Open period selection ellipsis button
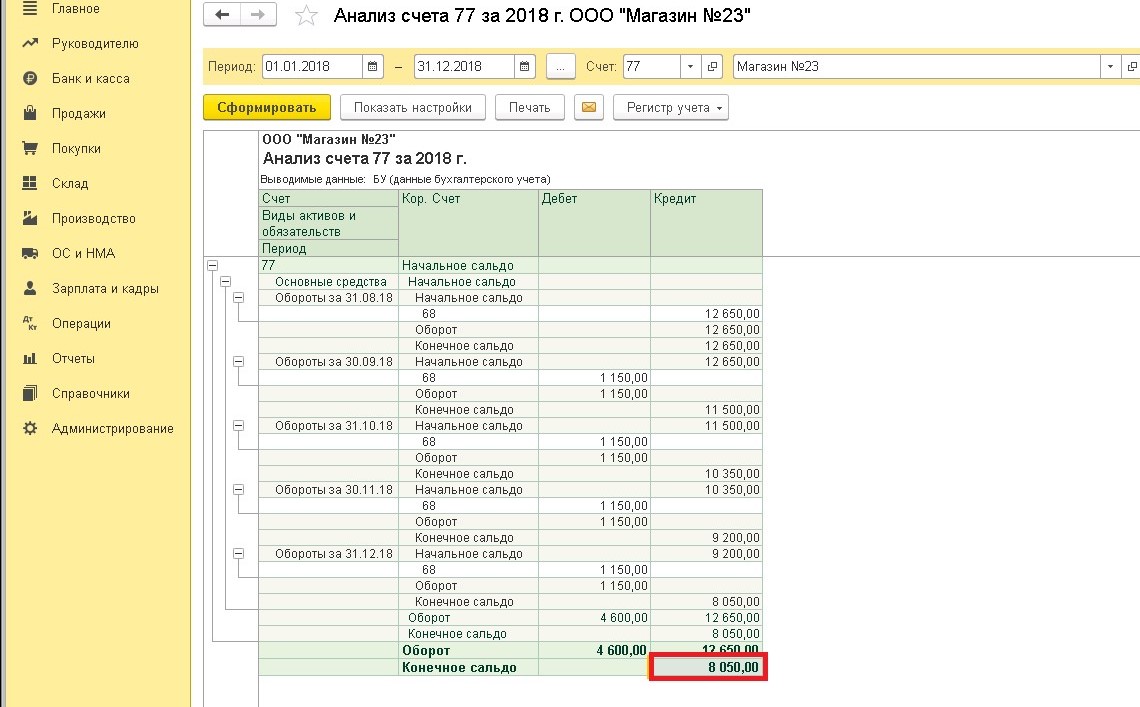Viewport: 1140px width, 707px height. point(561,66)
